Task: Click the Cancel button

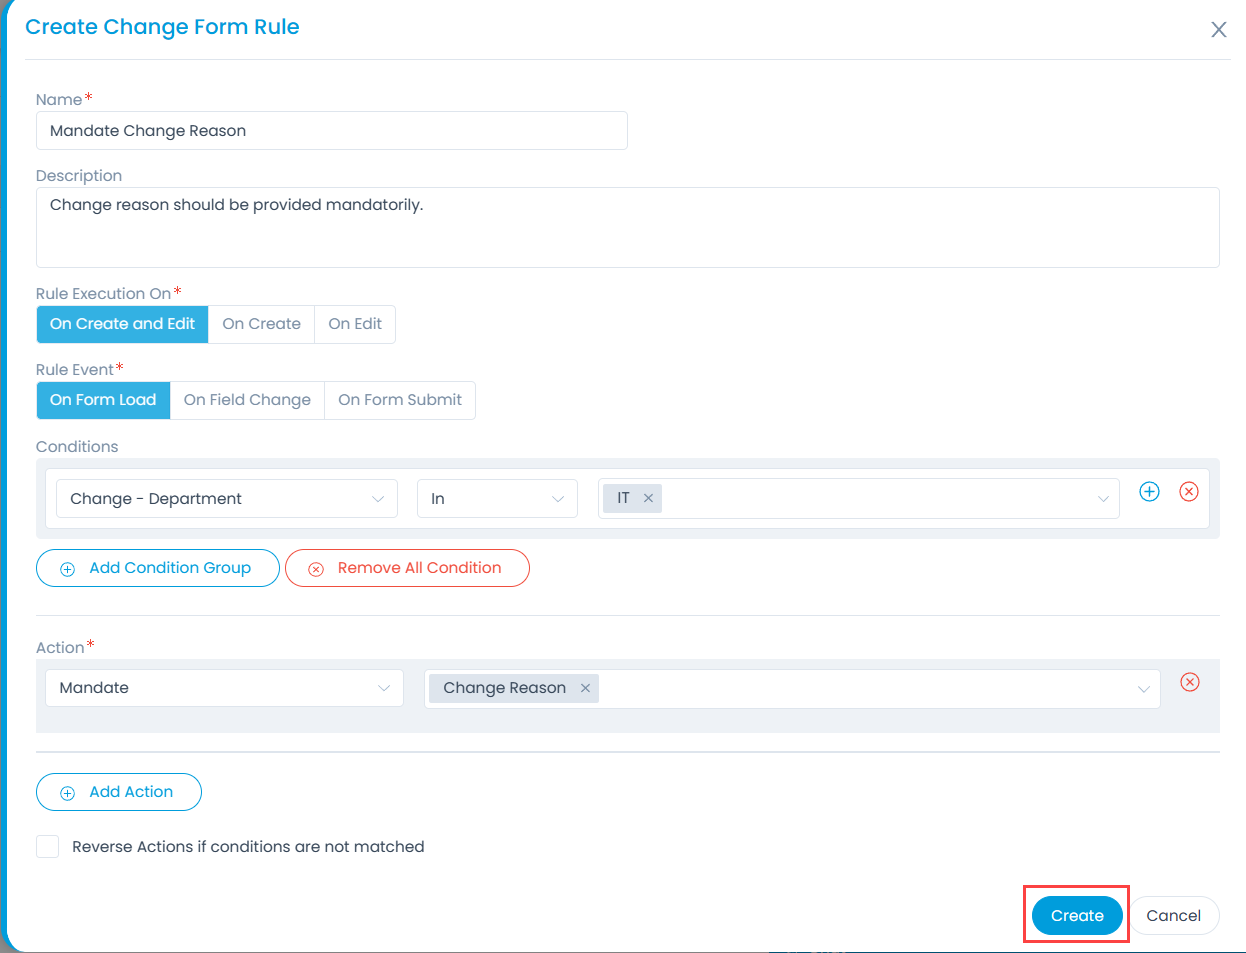Action: click(x=1174, y=915)
